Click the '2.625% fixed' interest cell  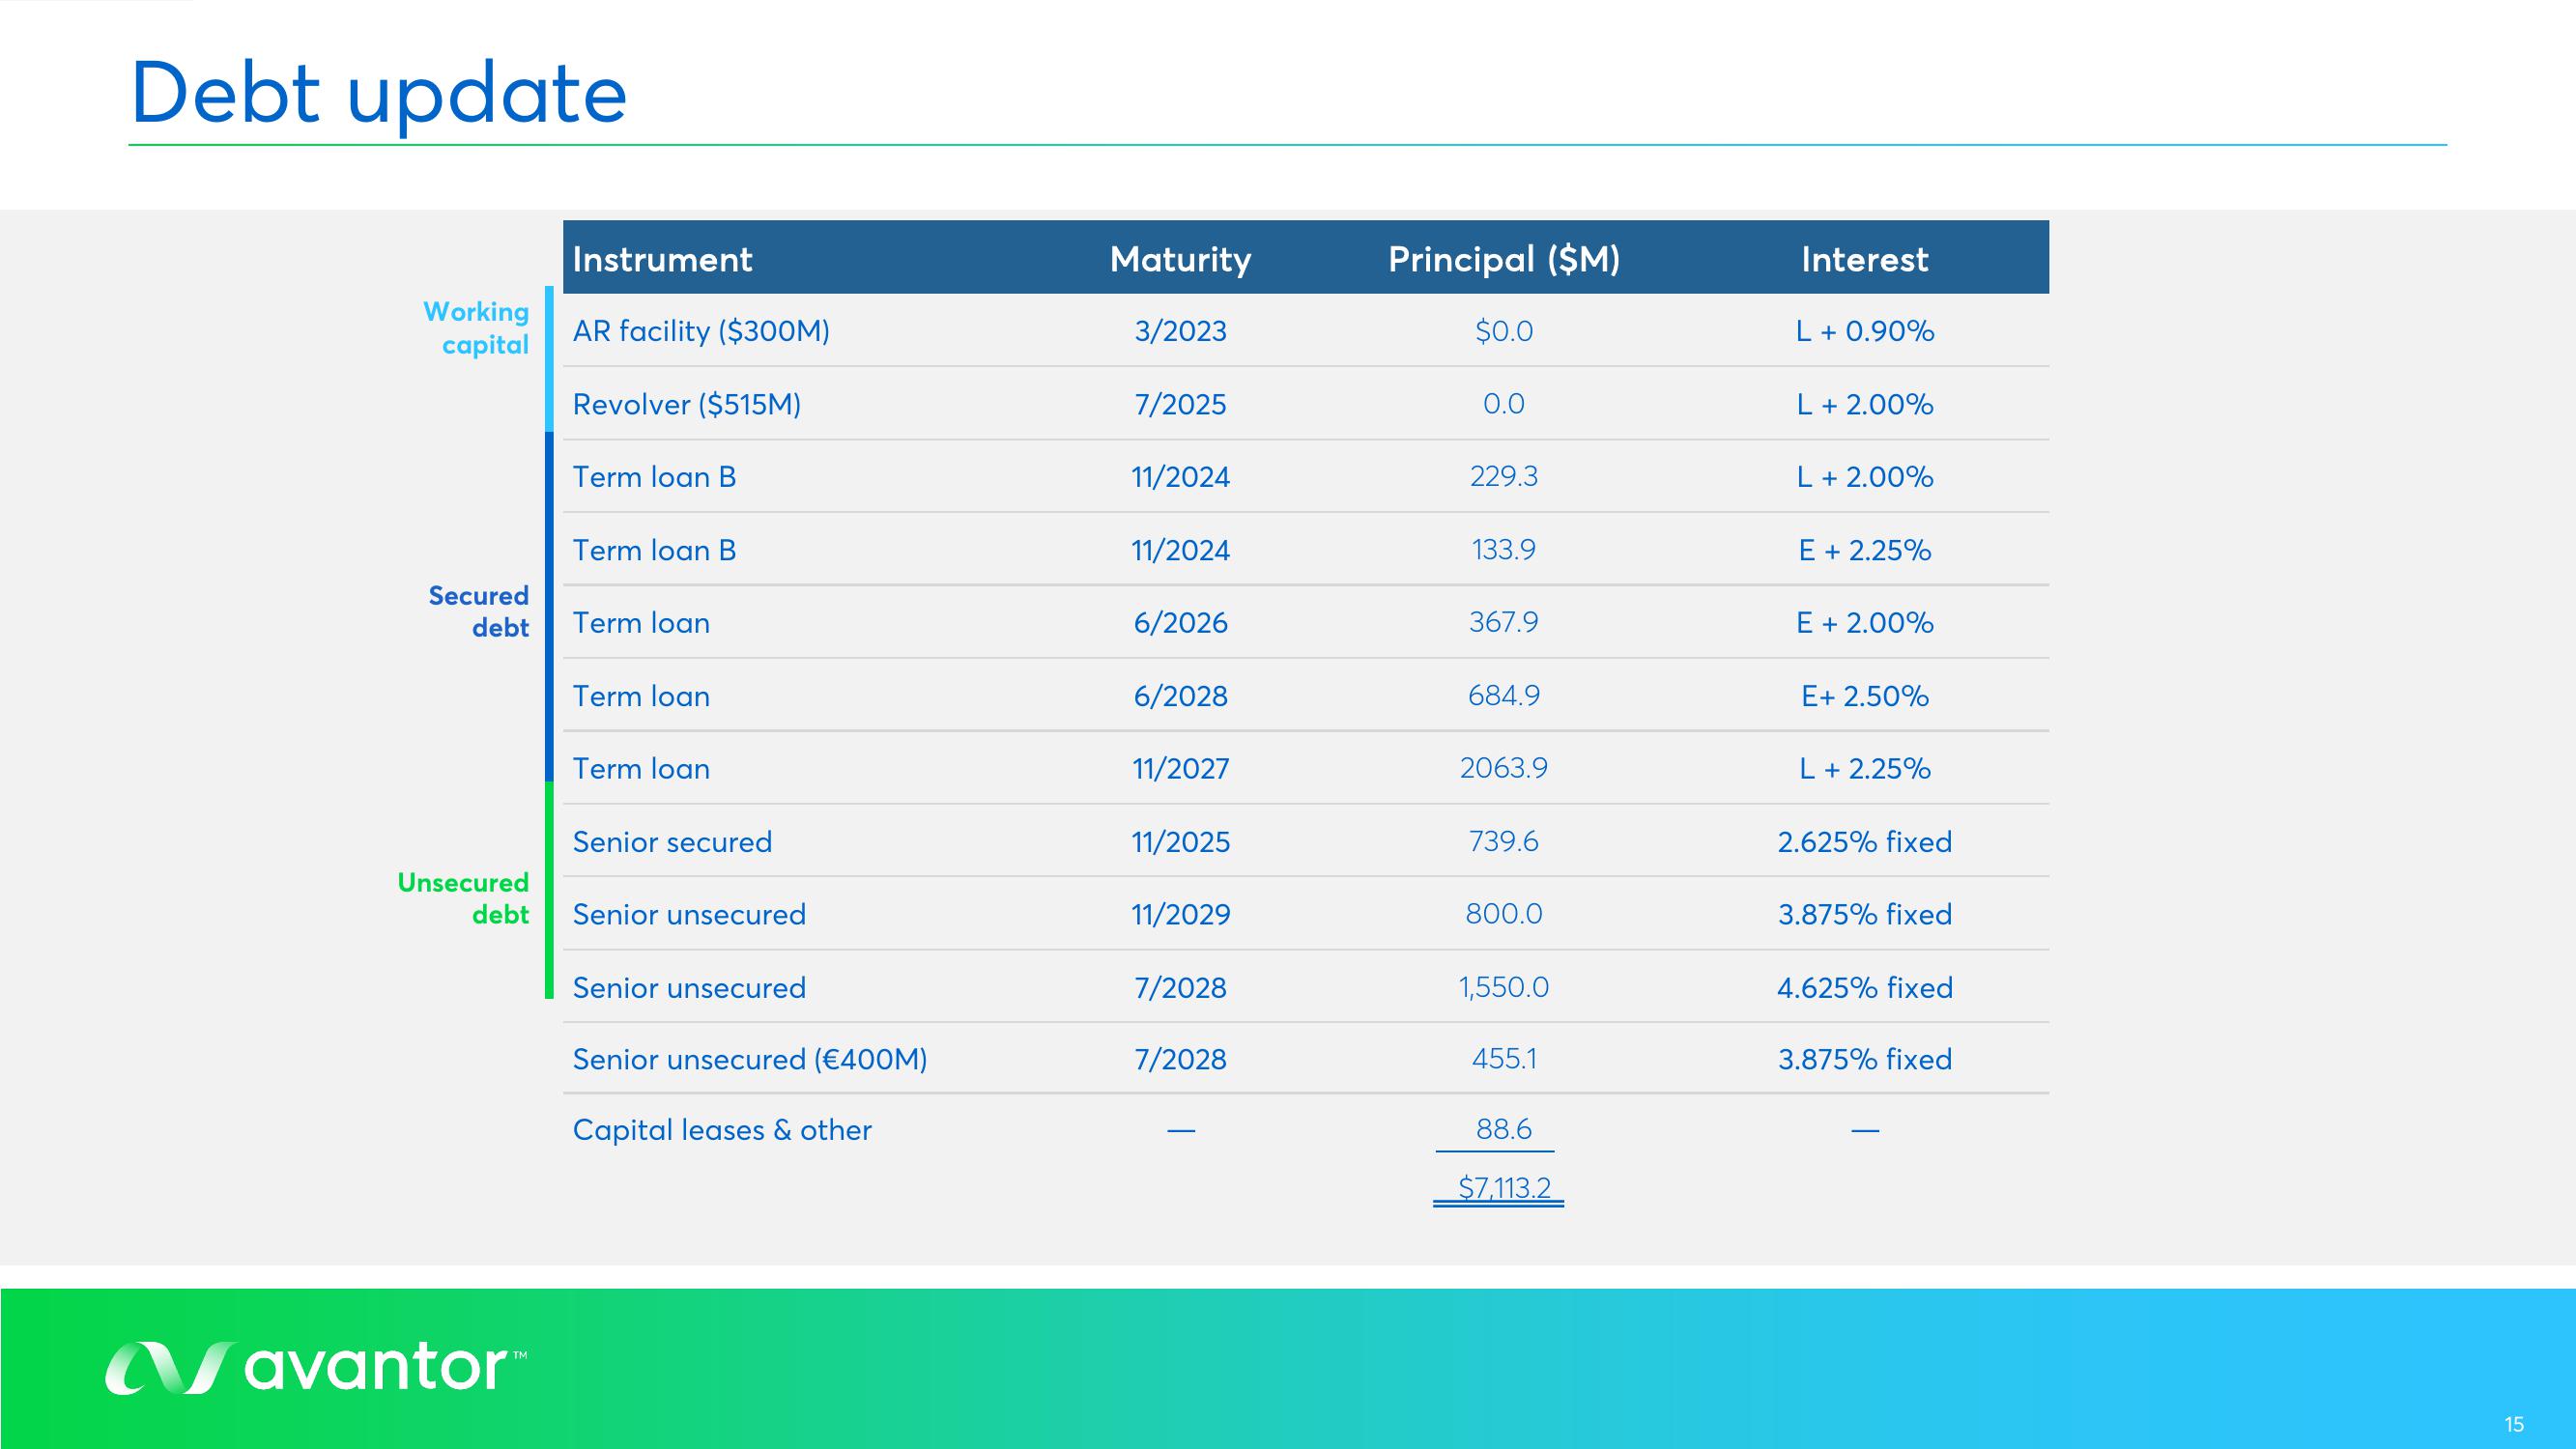click(x=1865, y=842)
